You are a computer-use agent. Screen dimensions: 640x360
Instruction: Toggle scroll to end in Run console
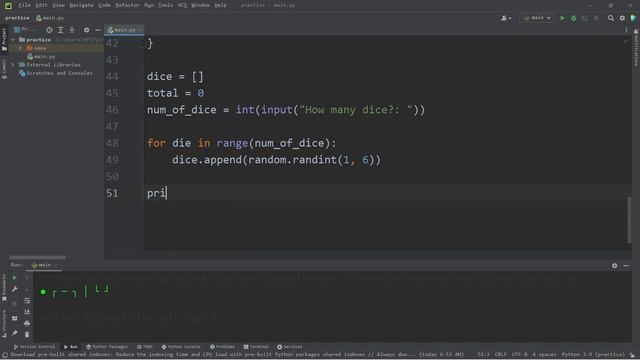click(x=27, y=312)
